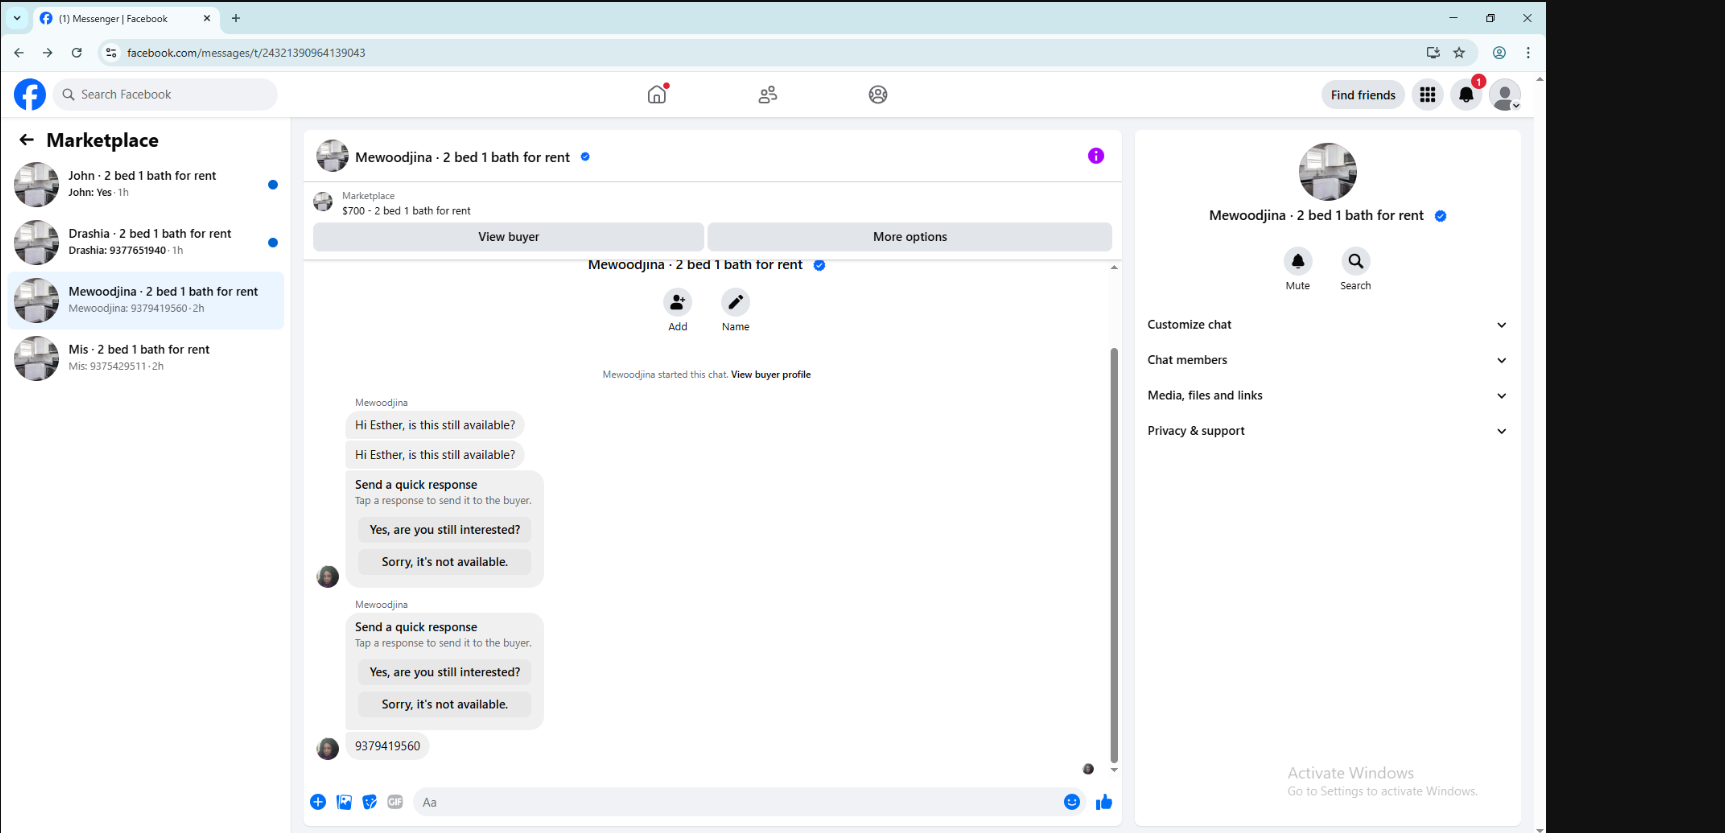
Task: Click the 9379419560 message bubble
Action: click(388, 746)
